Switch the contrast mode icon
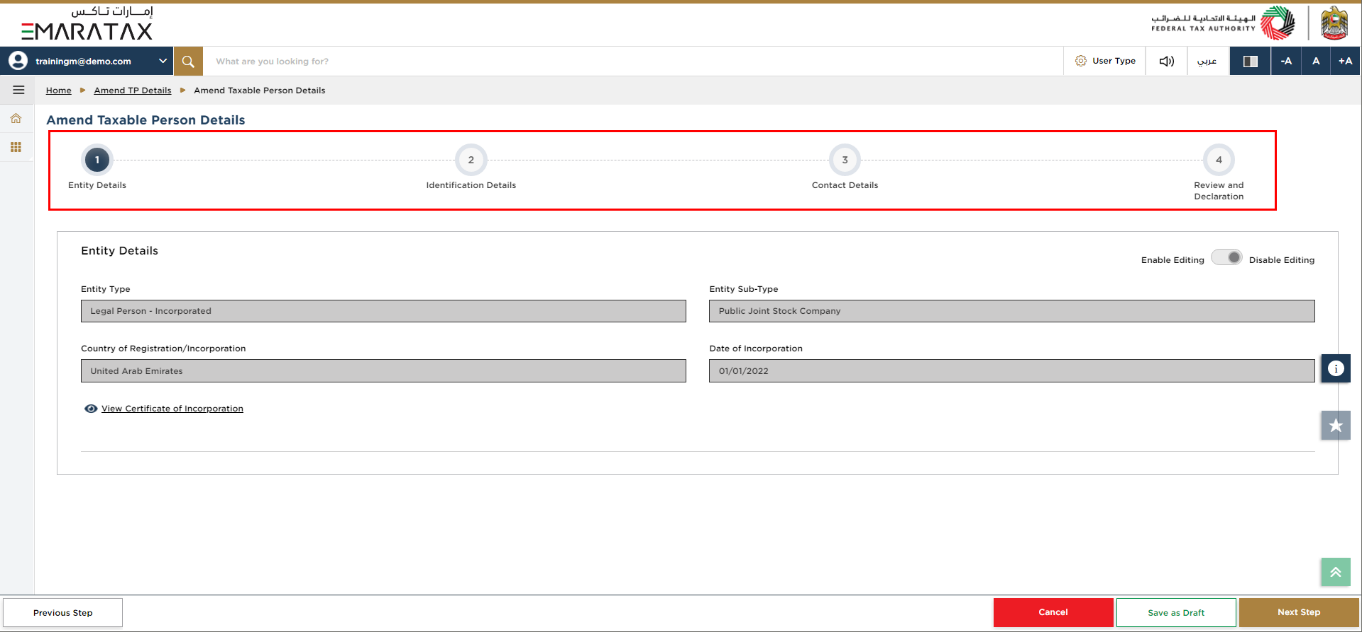Viewport: 1362px width, 632px height. (x=1250, y=61)
